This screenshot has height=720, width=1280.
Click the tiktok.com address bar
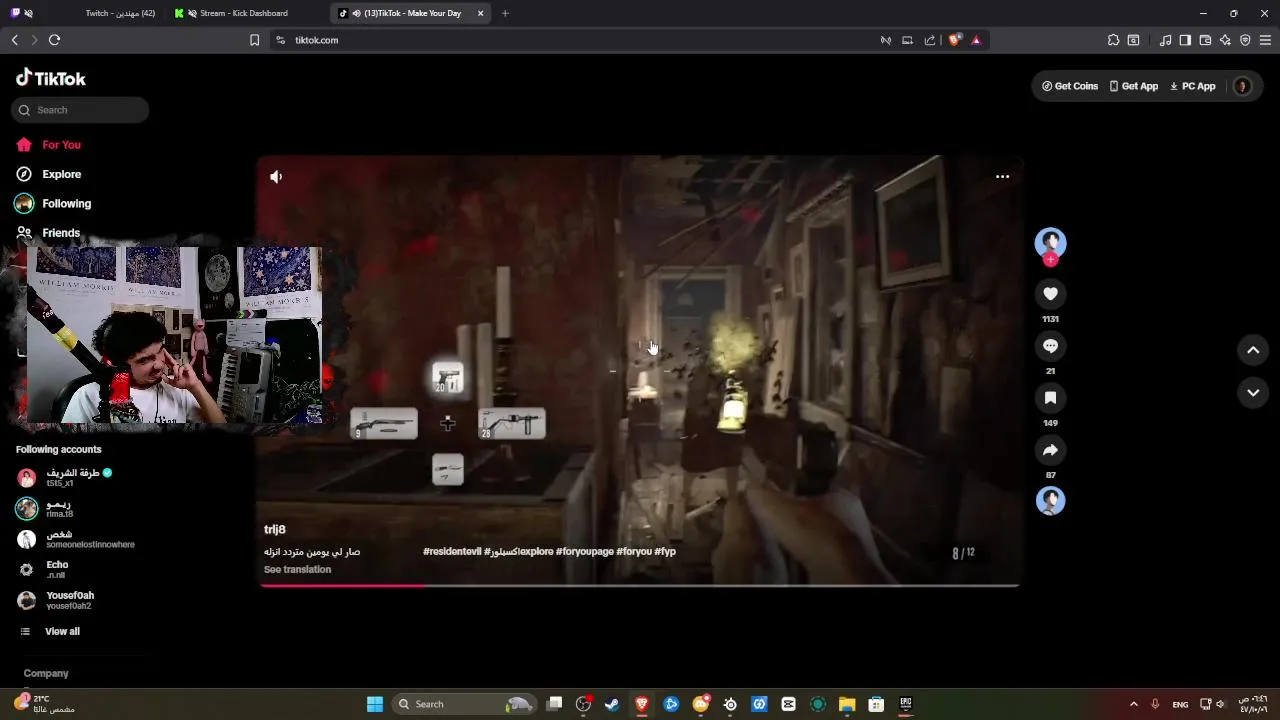pyautogui.click(x=575, y=40)
